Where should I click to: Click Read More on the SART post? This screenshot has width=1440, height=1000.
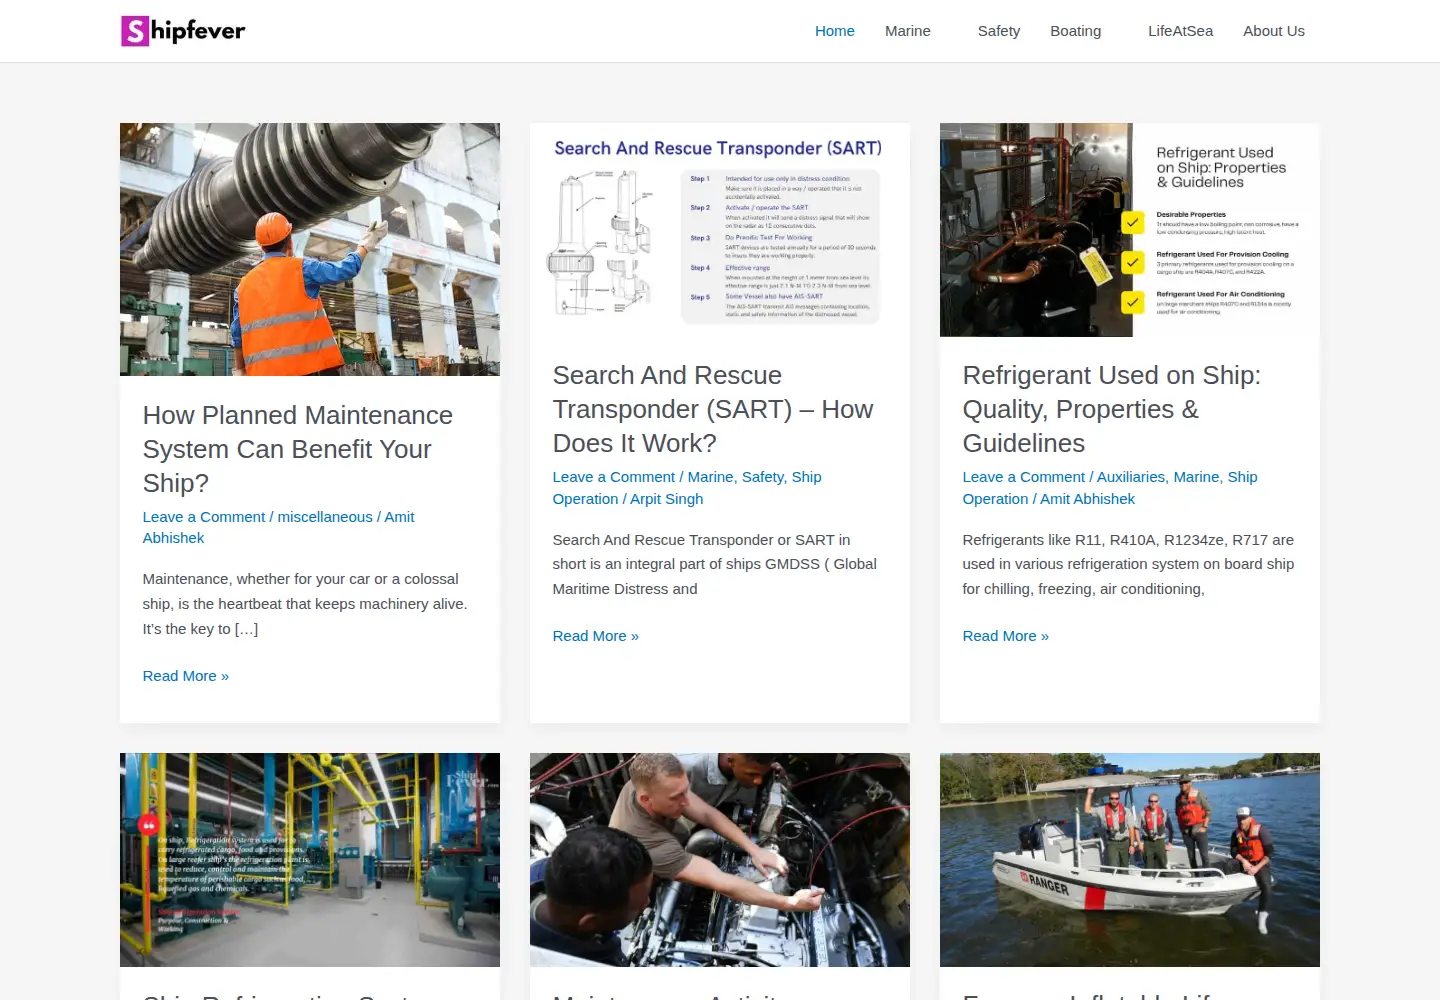596,636
